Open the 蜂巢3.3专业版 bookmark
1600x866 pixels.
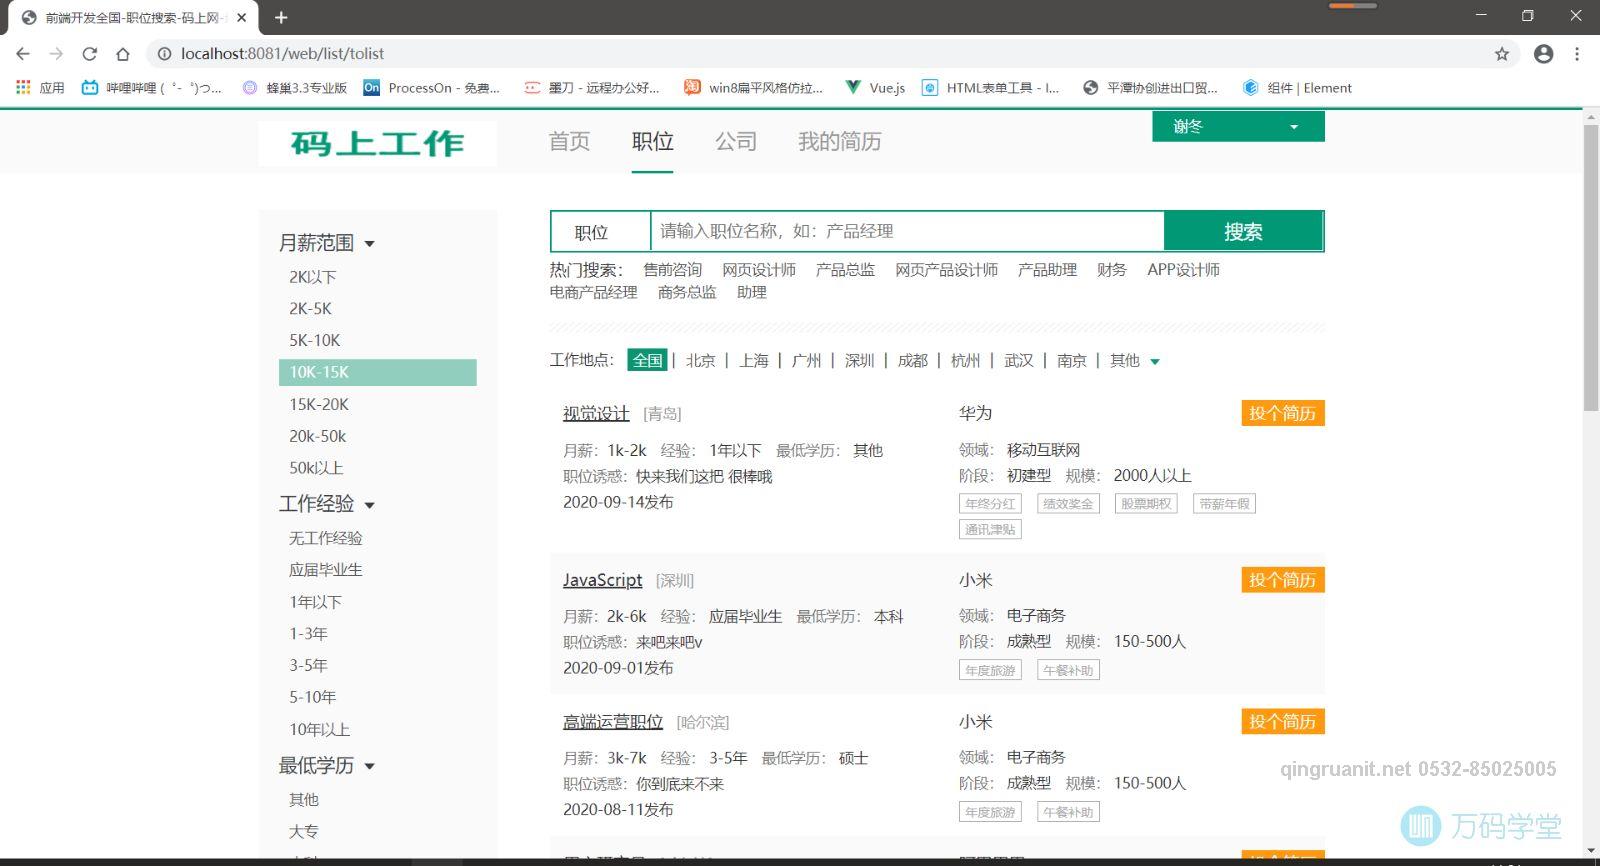[295, 88]
